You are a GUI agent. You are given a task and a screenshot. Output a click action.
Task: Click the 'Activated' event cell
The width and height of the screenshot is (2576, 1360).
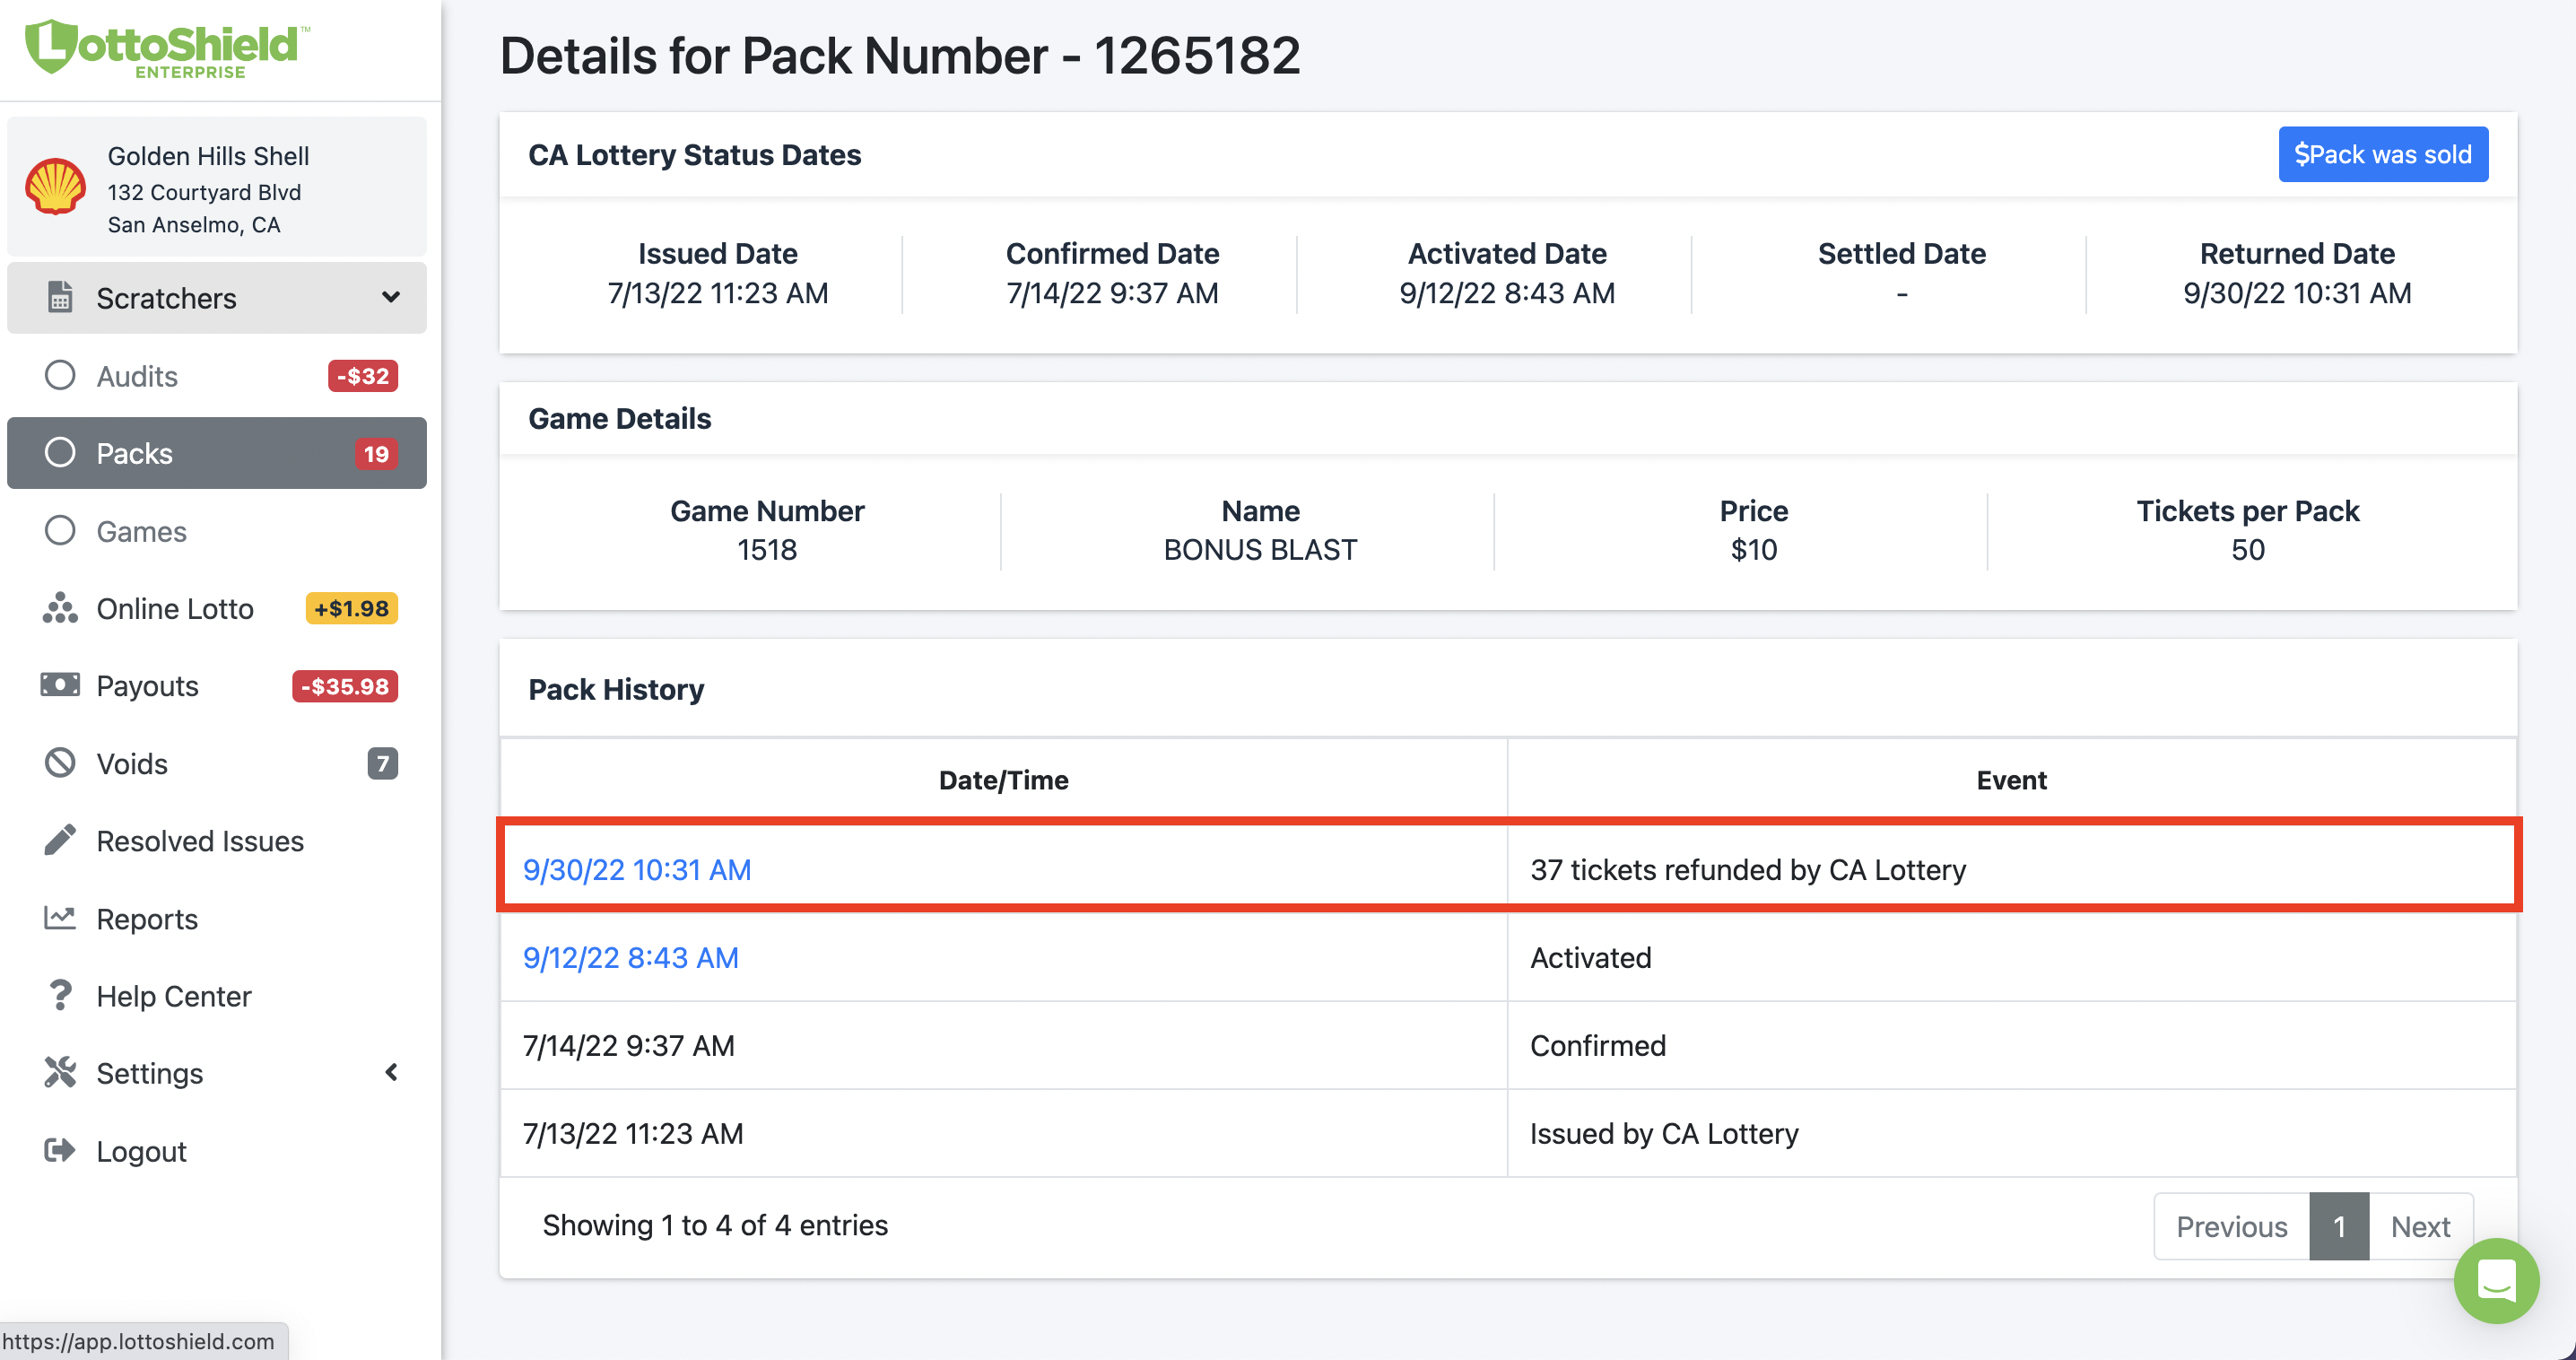tap(2011, 957)
